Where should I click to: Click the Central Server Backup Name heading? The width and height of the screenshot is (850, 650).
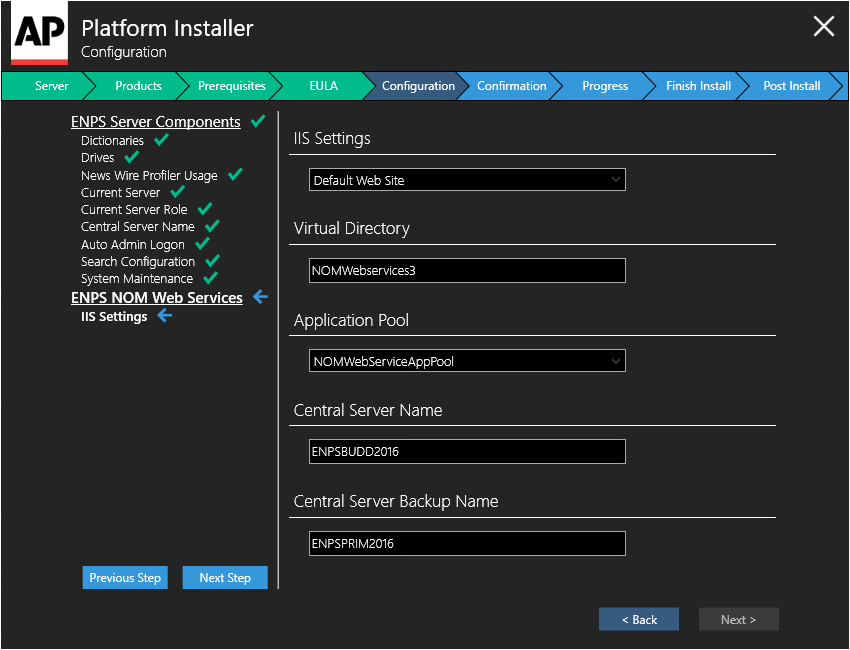396,501
